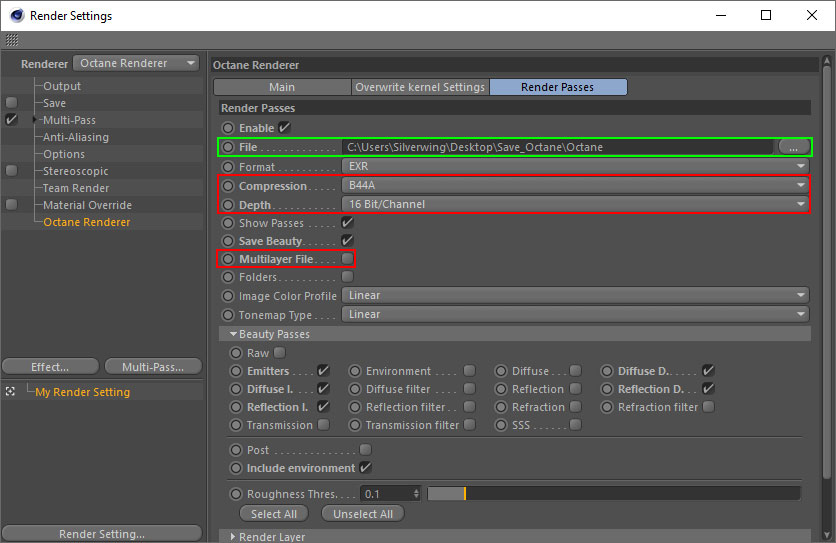The height and width of the screenshot is (543, 836).
Task: Click the Cinema 4D application logo icon
Action: (17, 15)
